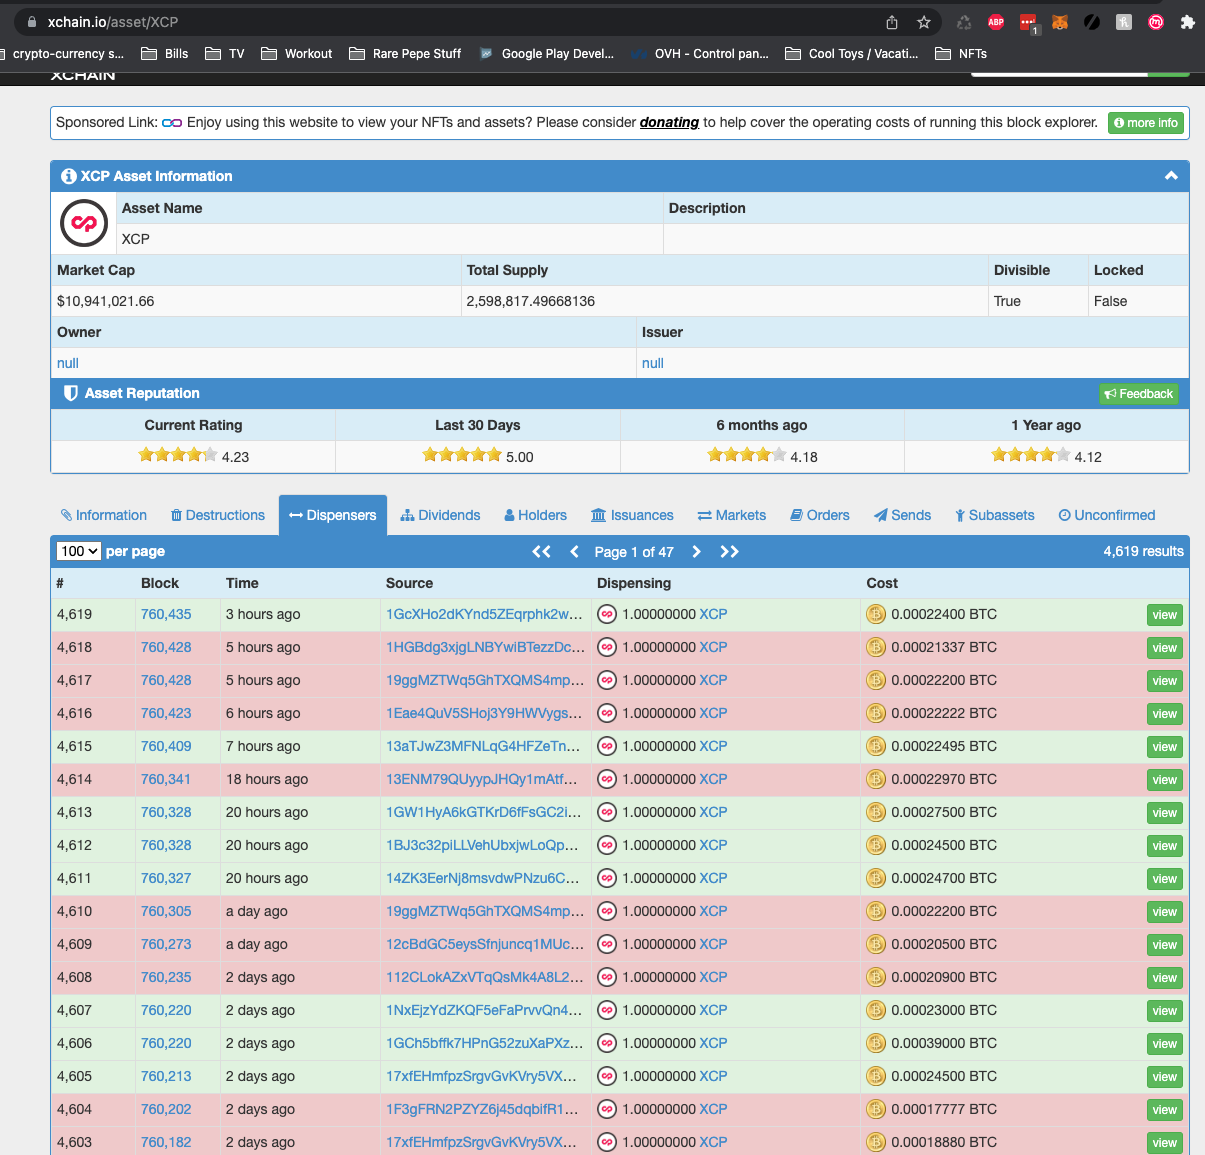Open the Chrome extensions puzzle icon
The height and width of the screenshot is (1155, 1205).
[x=1188, y=22]
